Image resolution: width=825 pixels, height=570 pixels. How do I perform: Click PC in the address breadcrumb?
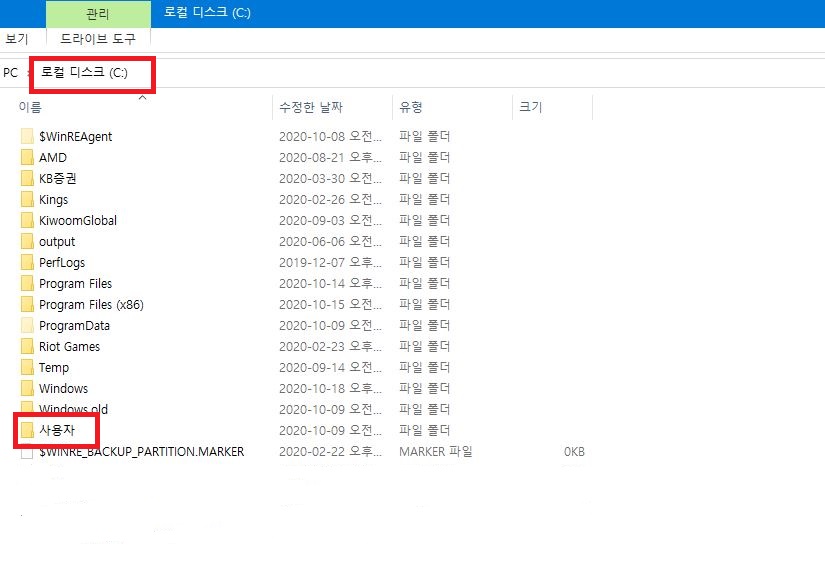pos(11,73)
